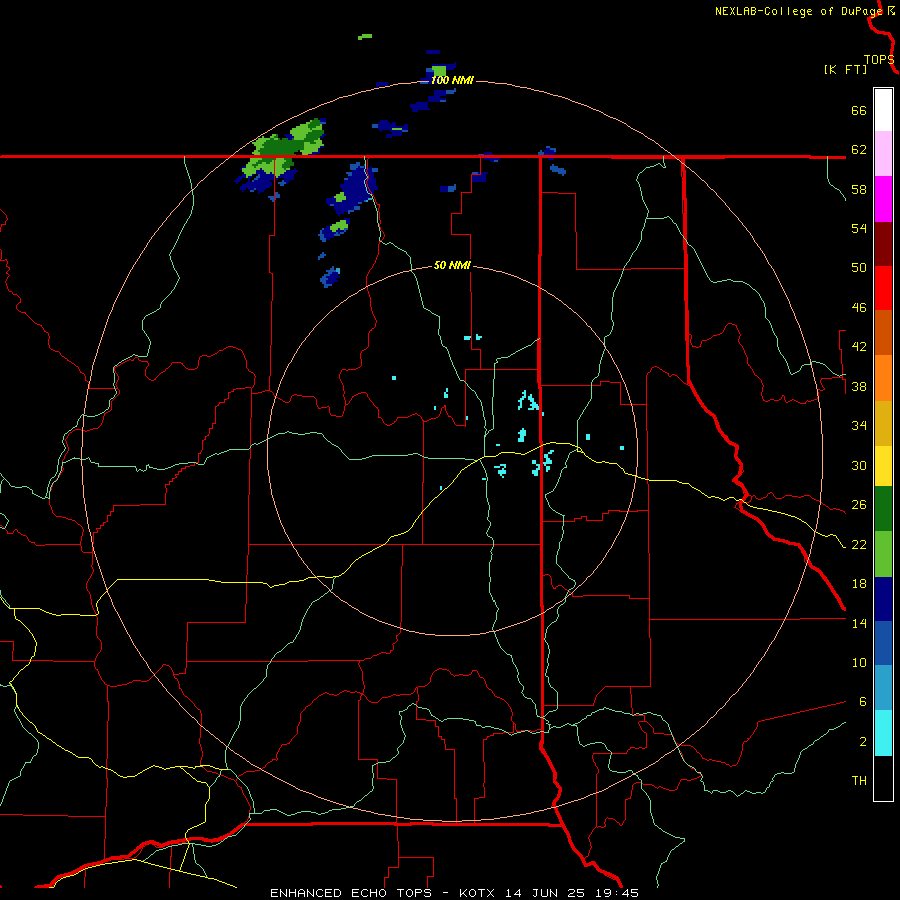Viewport: 900px width, 900px height.
Task: Click the legend value 46
Action: pos(859,308)
